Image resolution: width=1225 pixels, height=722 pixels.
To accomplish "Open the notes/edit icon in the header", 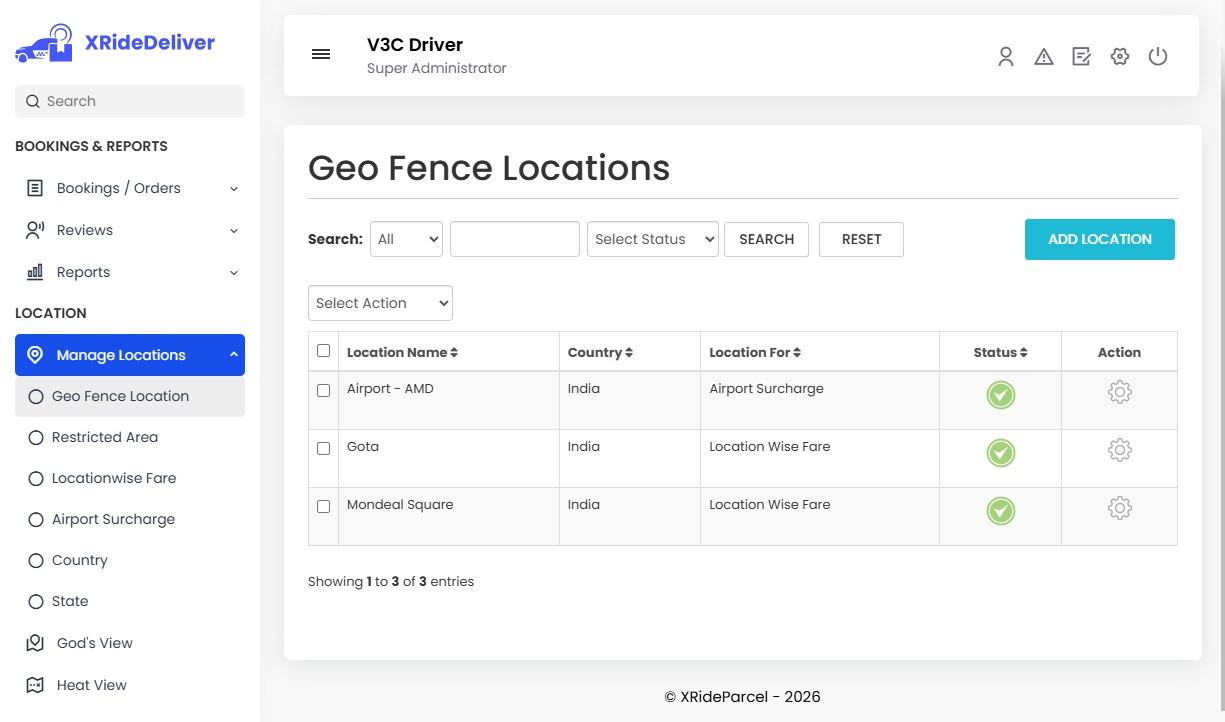I will 1081,57.
